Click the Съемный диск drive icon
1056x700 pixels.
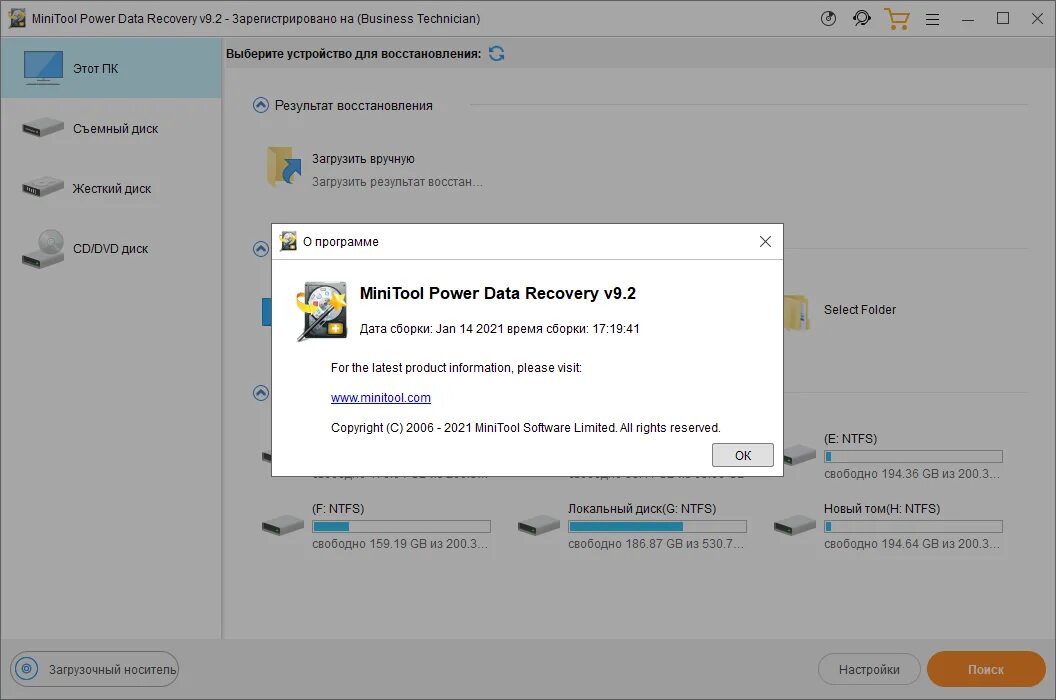[42, 127]
